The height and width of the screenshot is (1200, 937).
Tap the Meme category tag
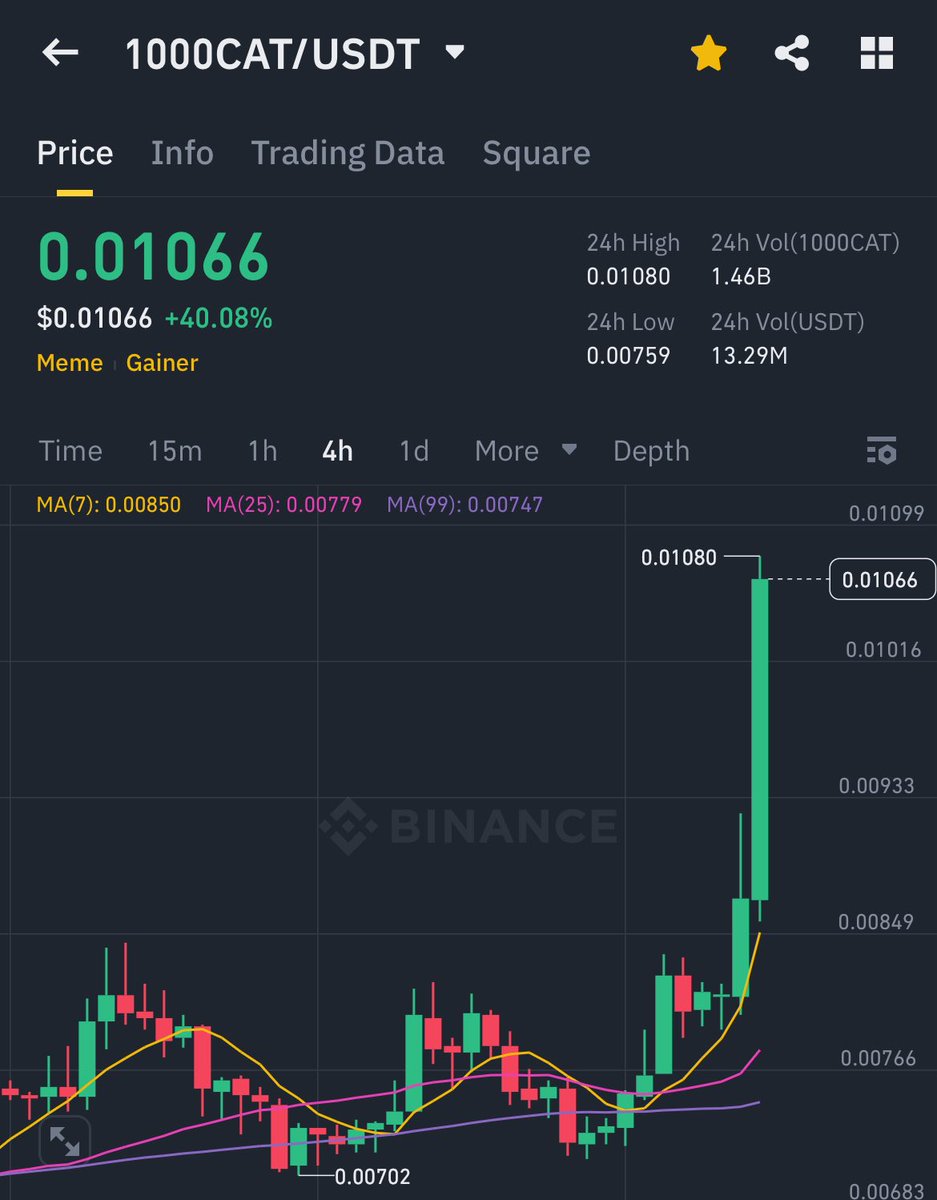(70, 363)
